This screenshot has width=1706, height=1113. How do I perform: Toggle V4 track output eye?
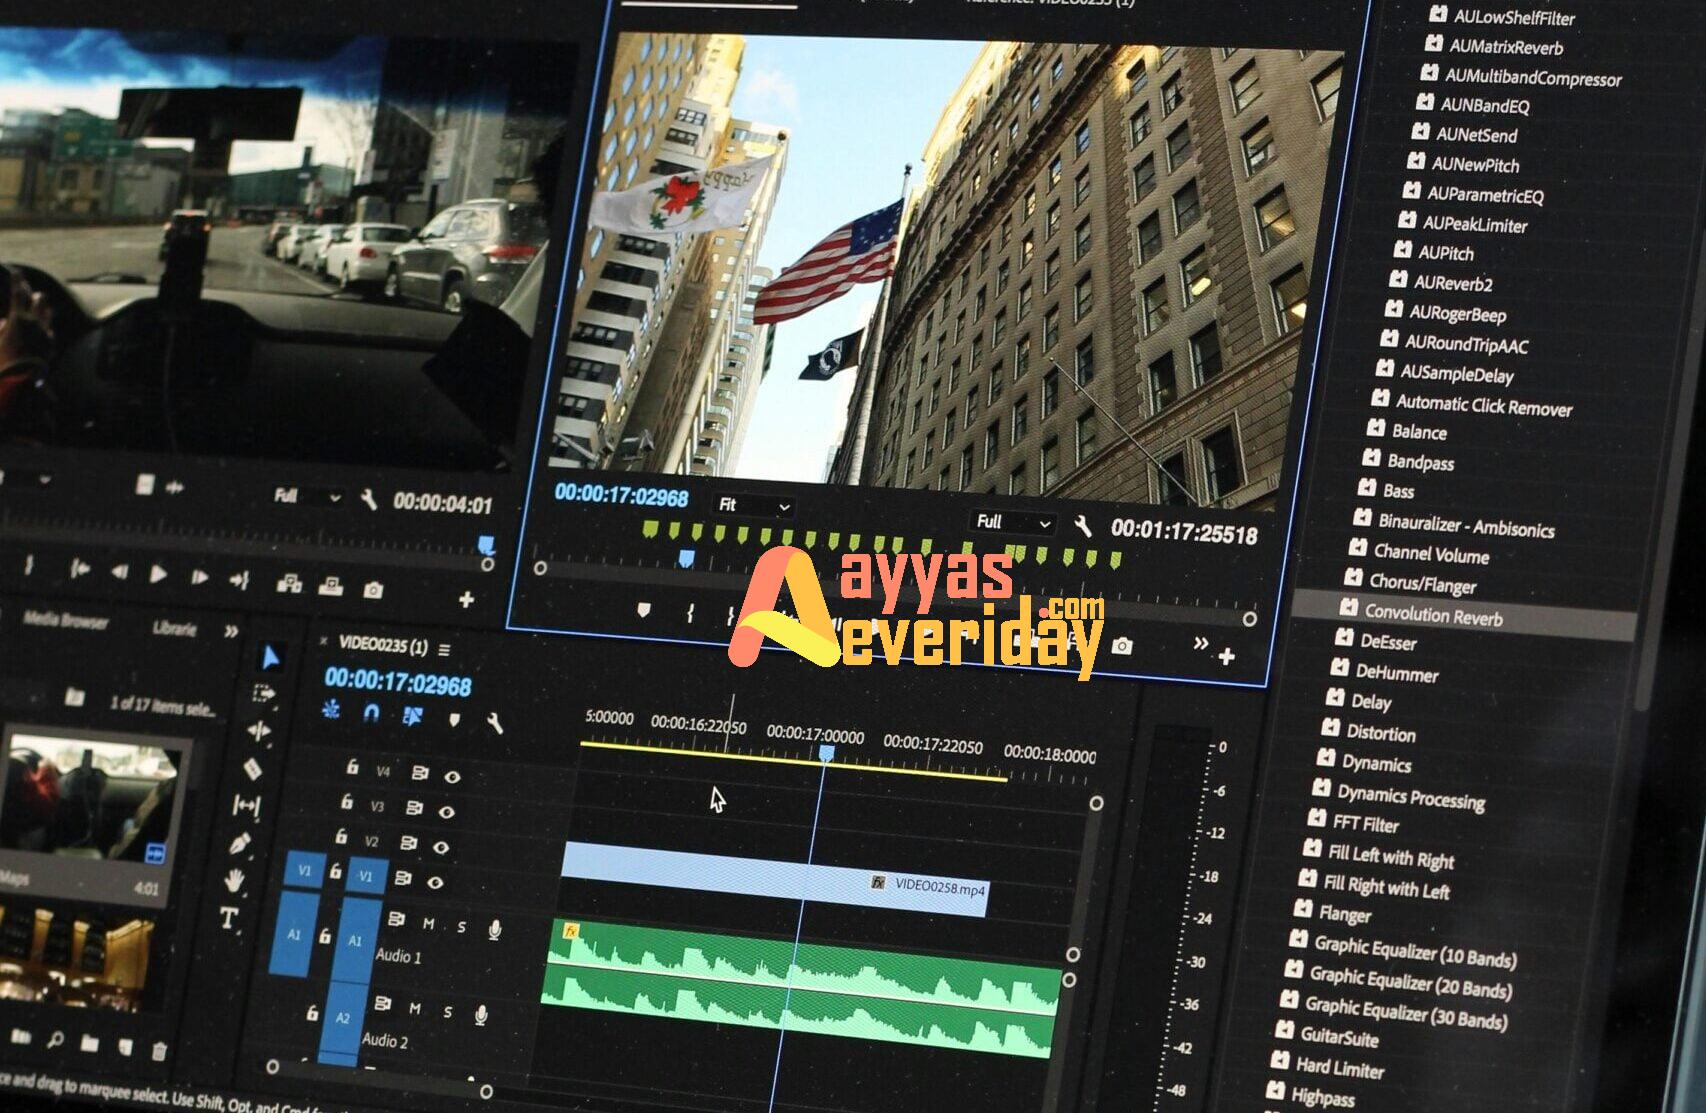click(x=452, y=776)
